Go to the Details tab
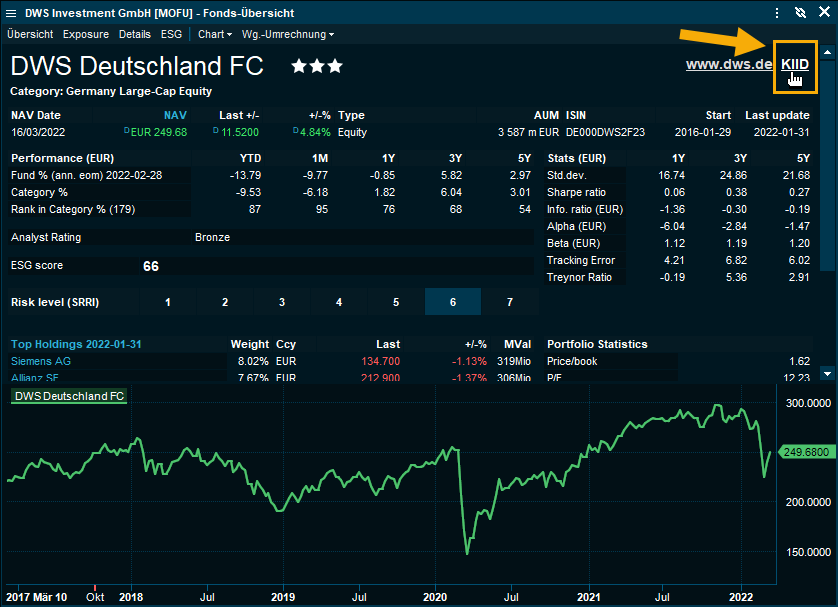The height and width of the screenshot is (607, 838). pos(135,34)
